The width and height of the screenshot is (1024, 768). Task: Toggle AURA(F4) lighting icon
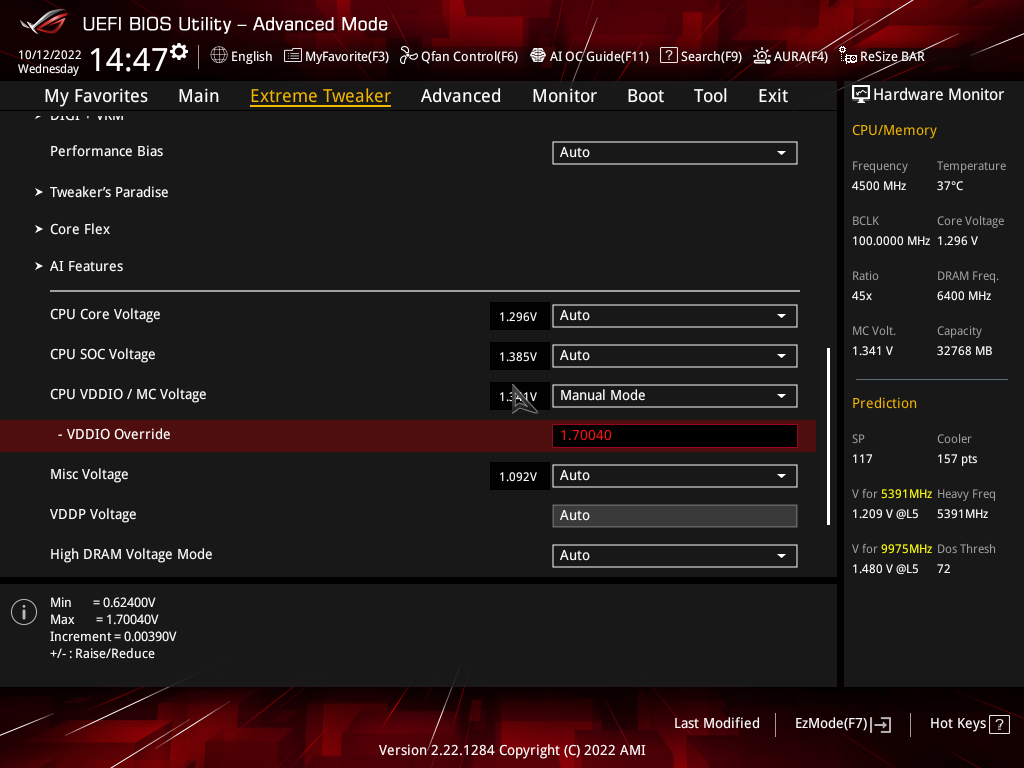761,56
